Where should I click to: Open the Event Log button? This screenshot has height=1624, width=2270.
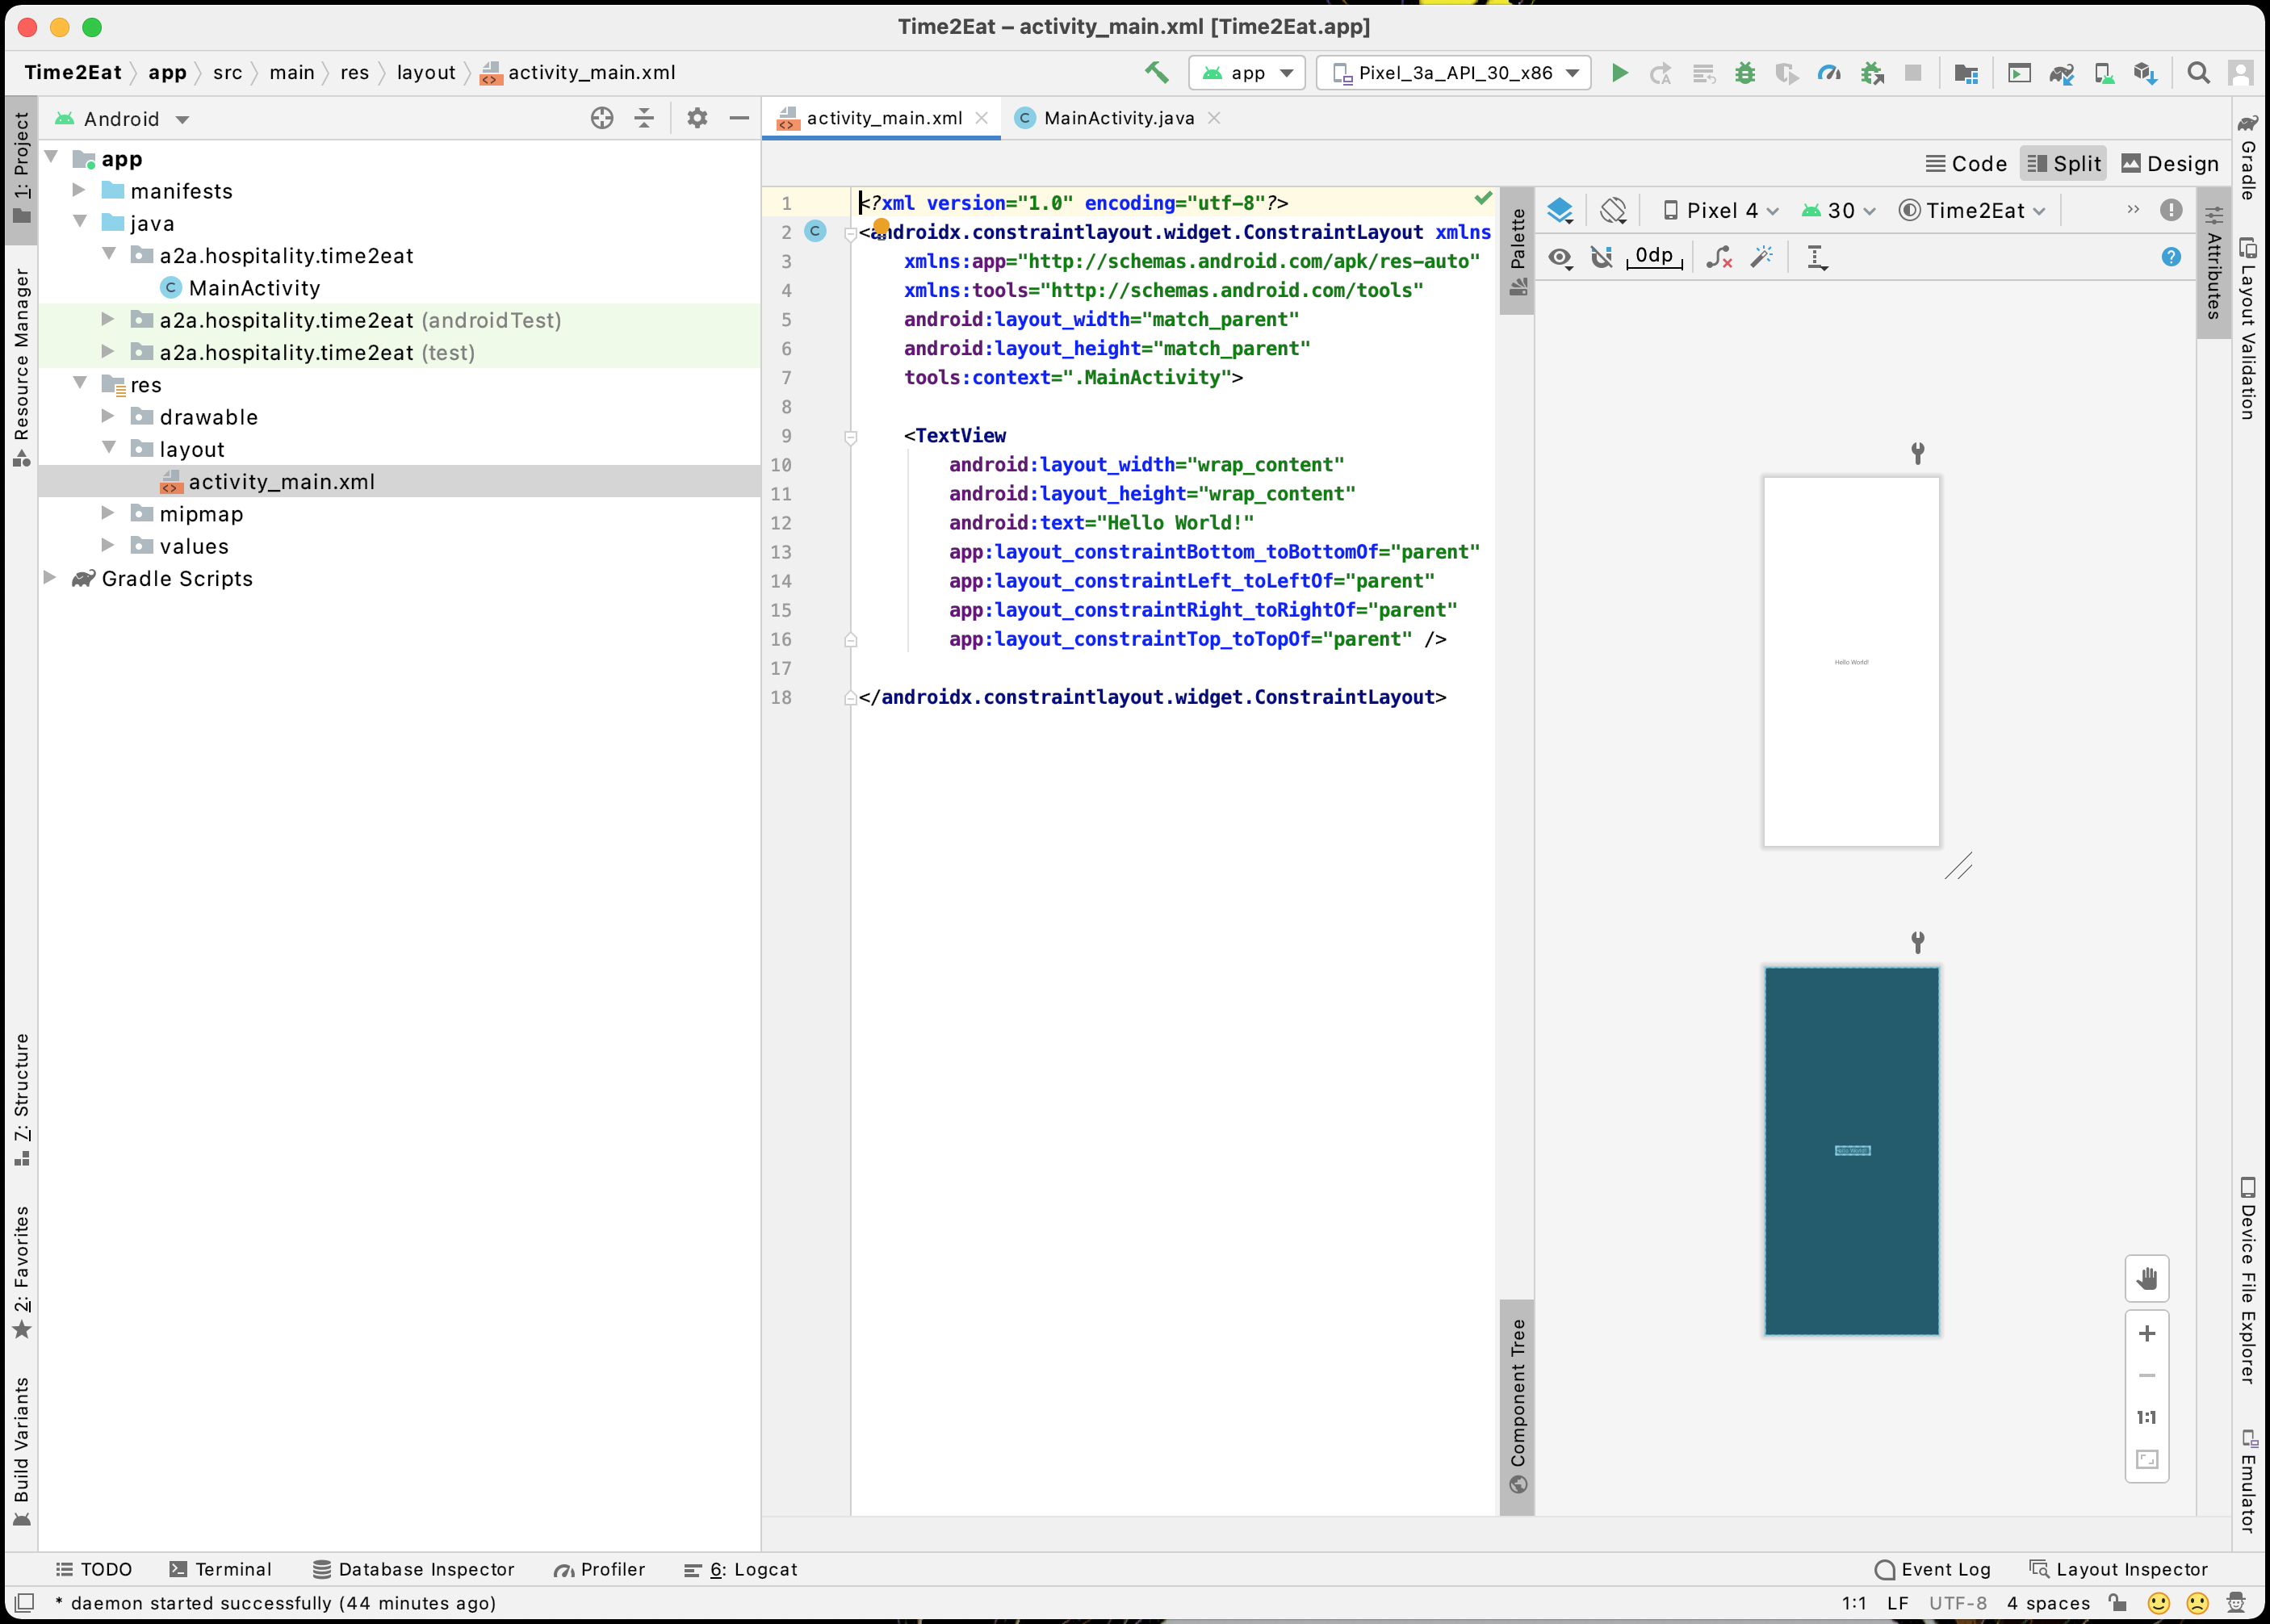click(1933, 1569)
